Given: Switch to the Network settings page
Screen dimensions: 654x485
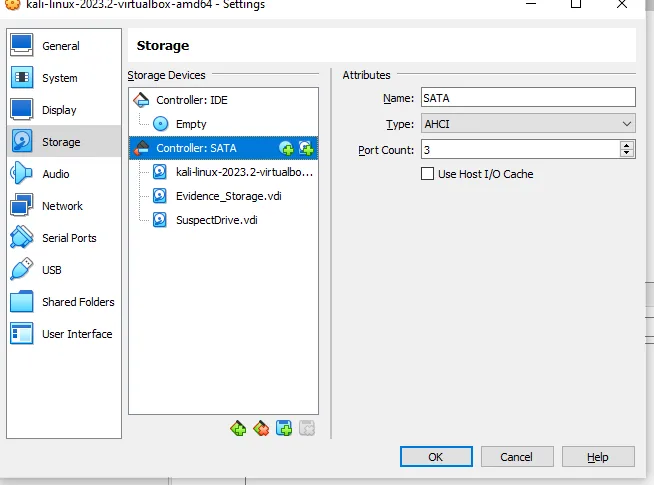Looking at the screenshot, I should click(62, 206).
